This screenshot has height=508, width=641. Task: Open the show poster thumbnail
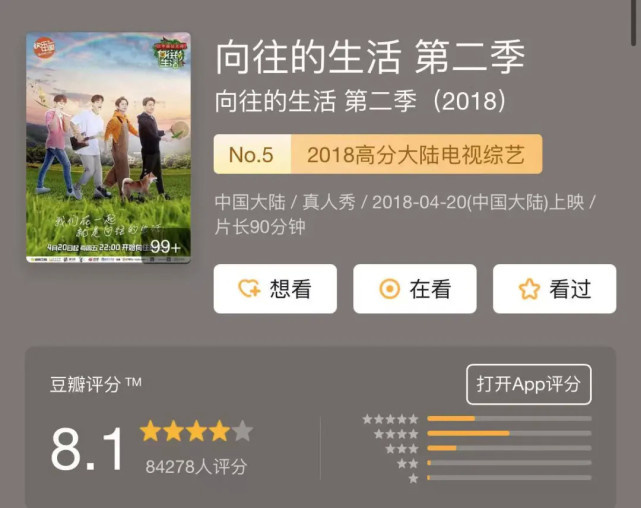point(108,147)
